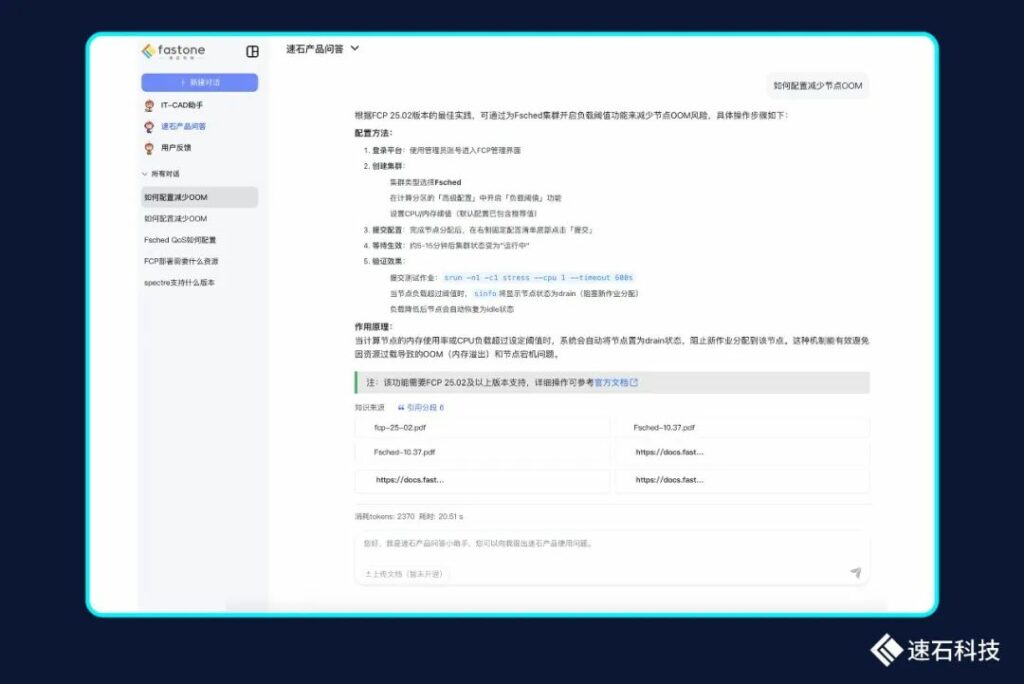
Task: Toggle the sidebar layout panel icon
Action: 252,51
